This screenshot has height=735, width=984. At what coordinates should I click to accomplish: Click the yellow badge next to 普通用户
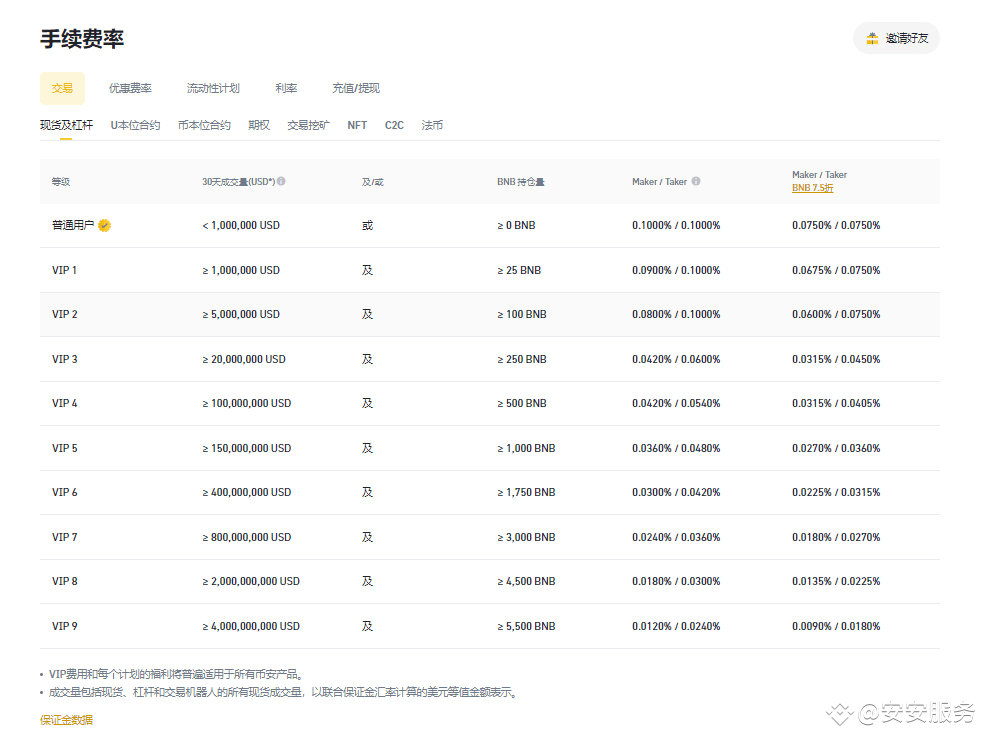pyautogui.click(x=104, y=225)
